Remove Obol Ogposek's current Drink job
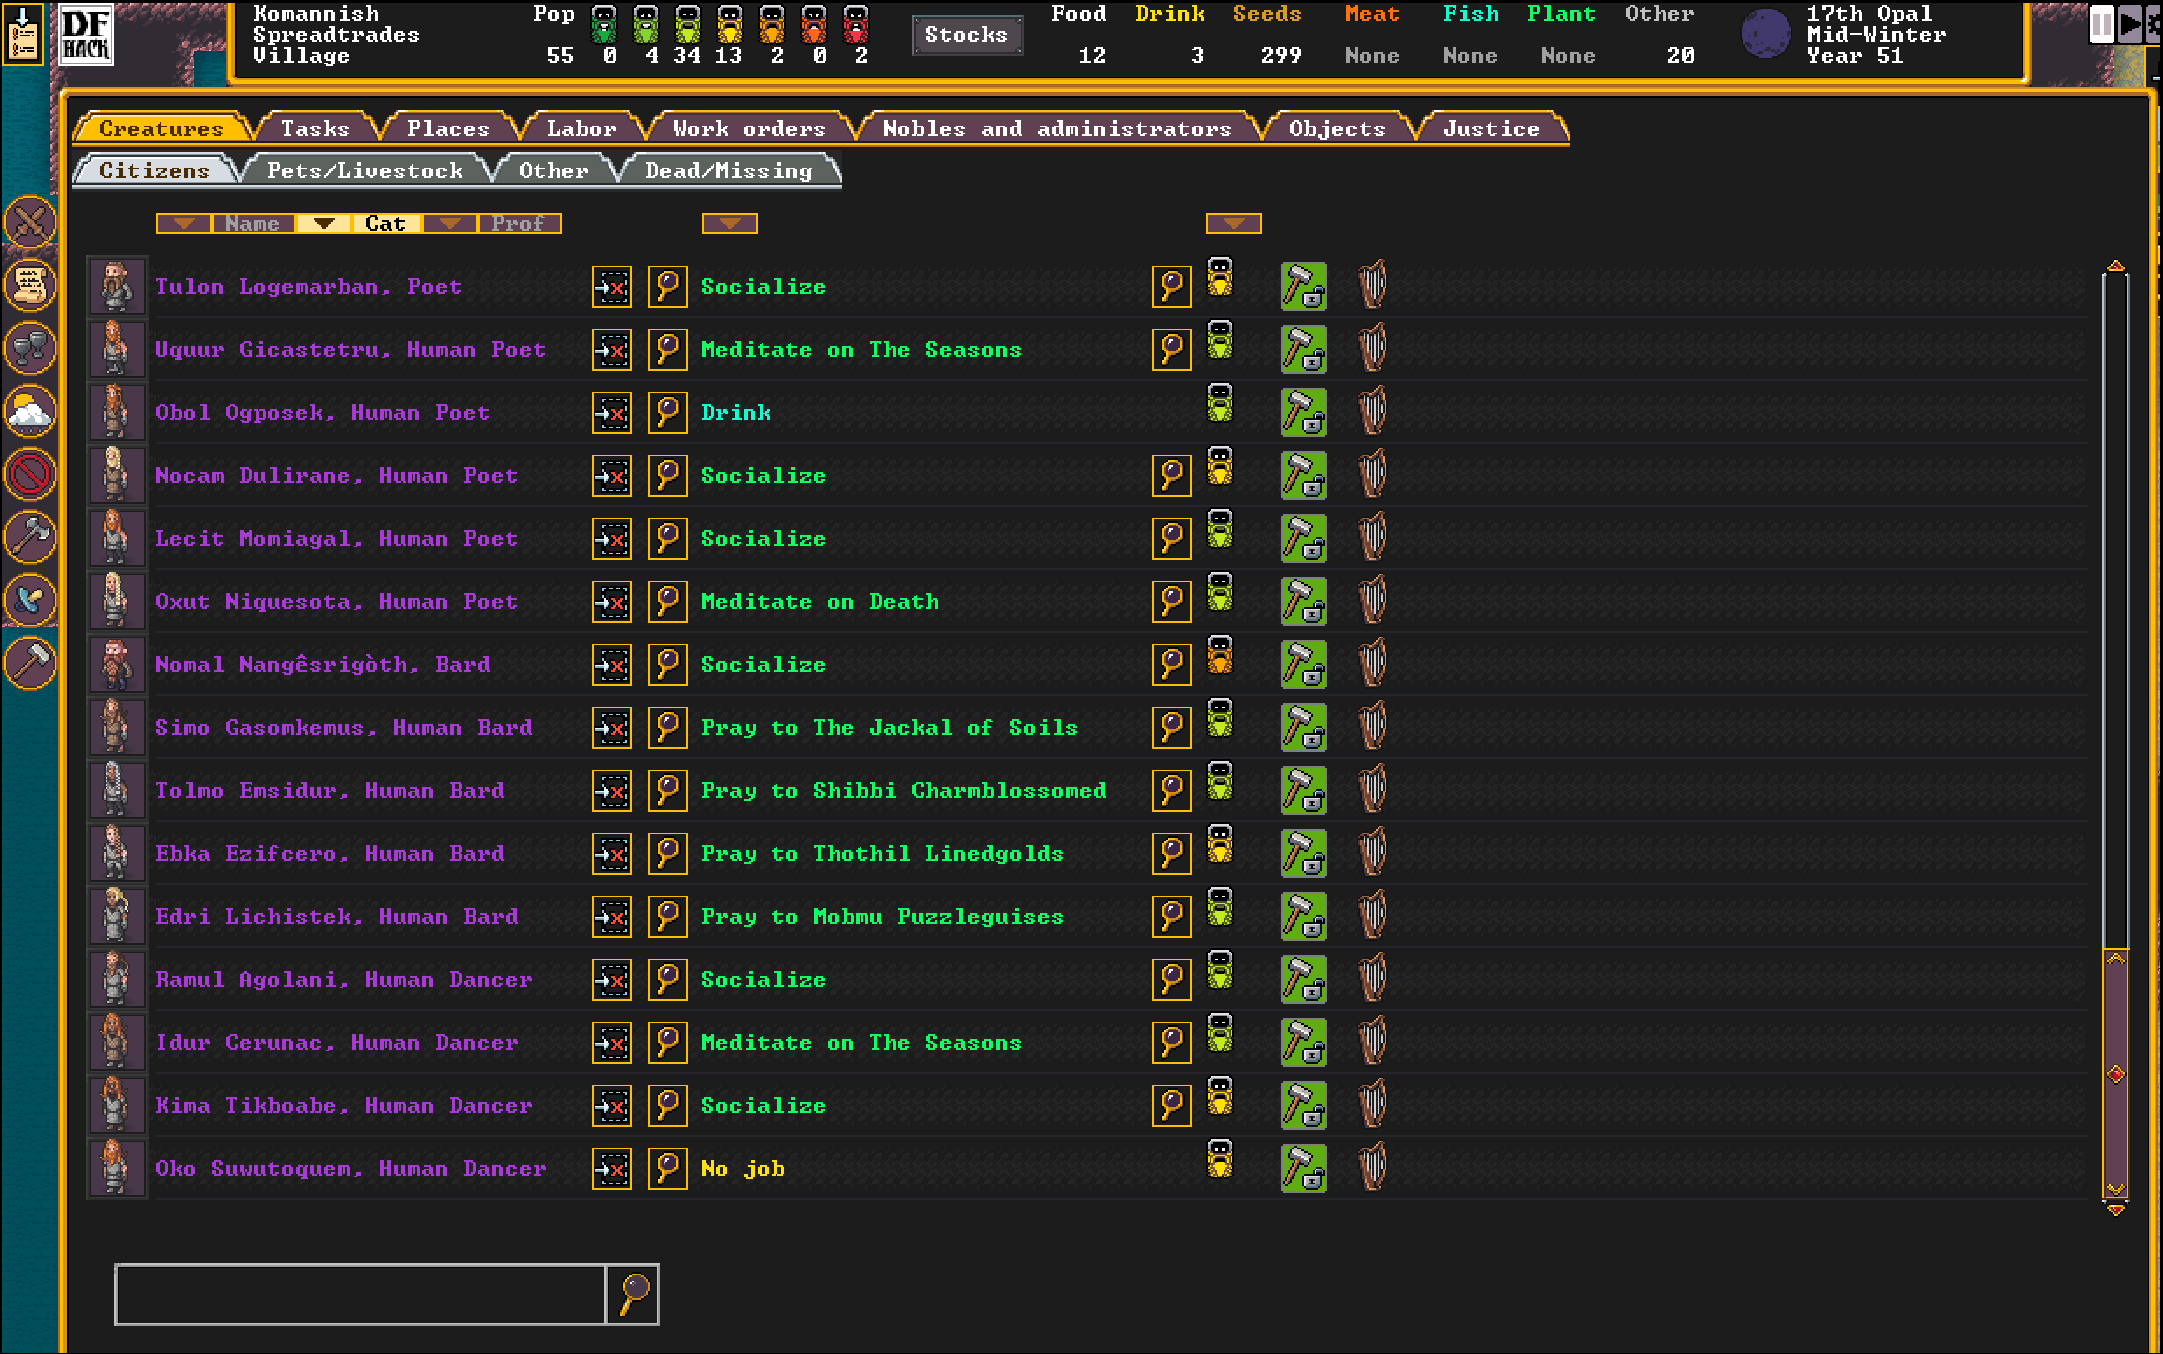Screen dimensions: 2163x1354 (x=611, y=413)
